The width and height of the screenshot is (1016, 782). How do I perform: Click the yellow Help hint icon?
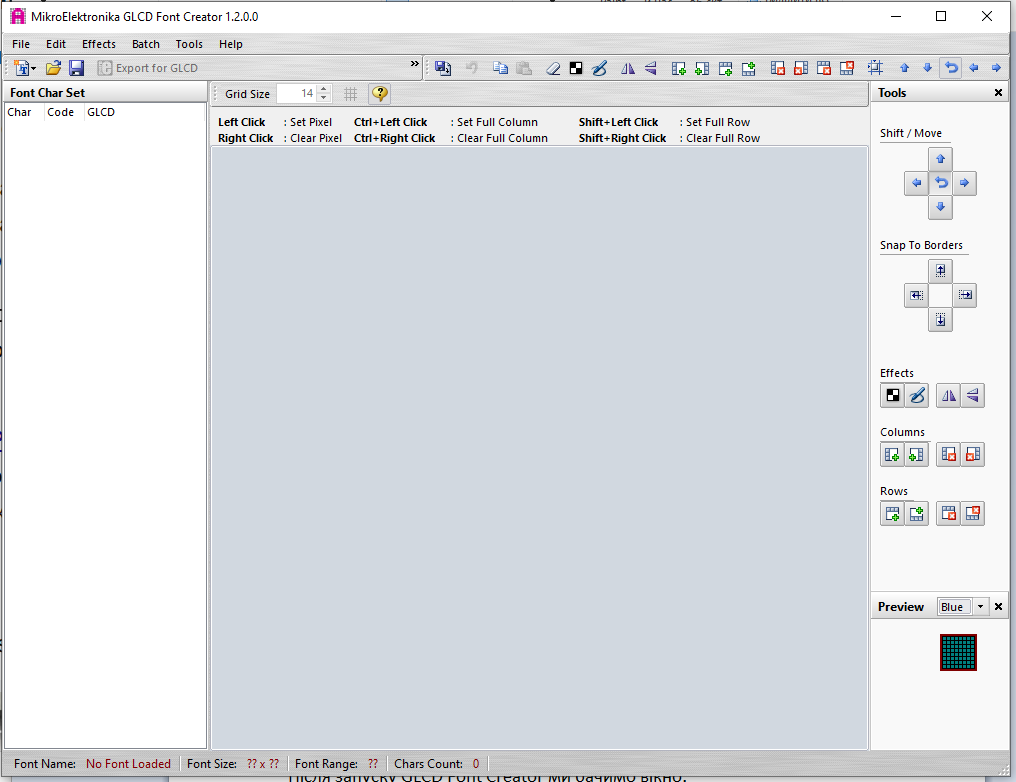click(380, 94)
